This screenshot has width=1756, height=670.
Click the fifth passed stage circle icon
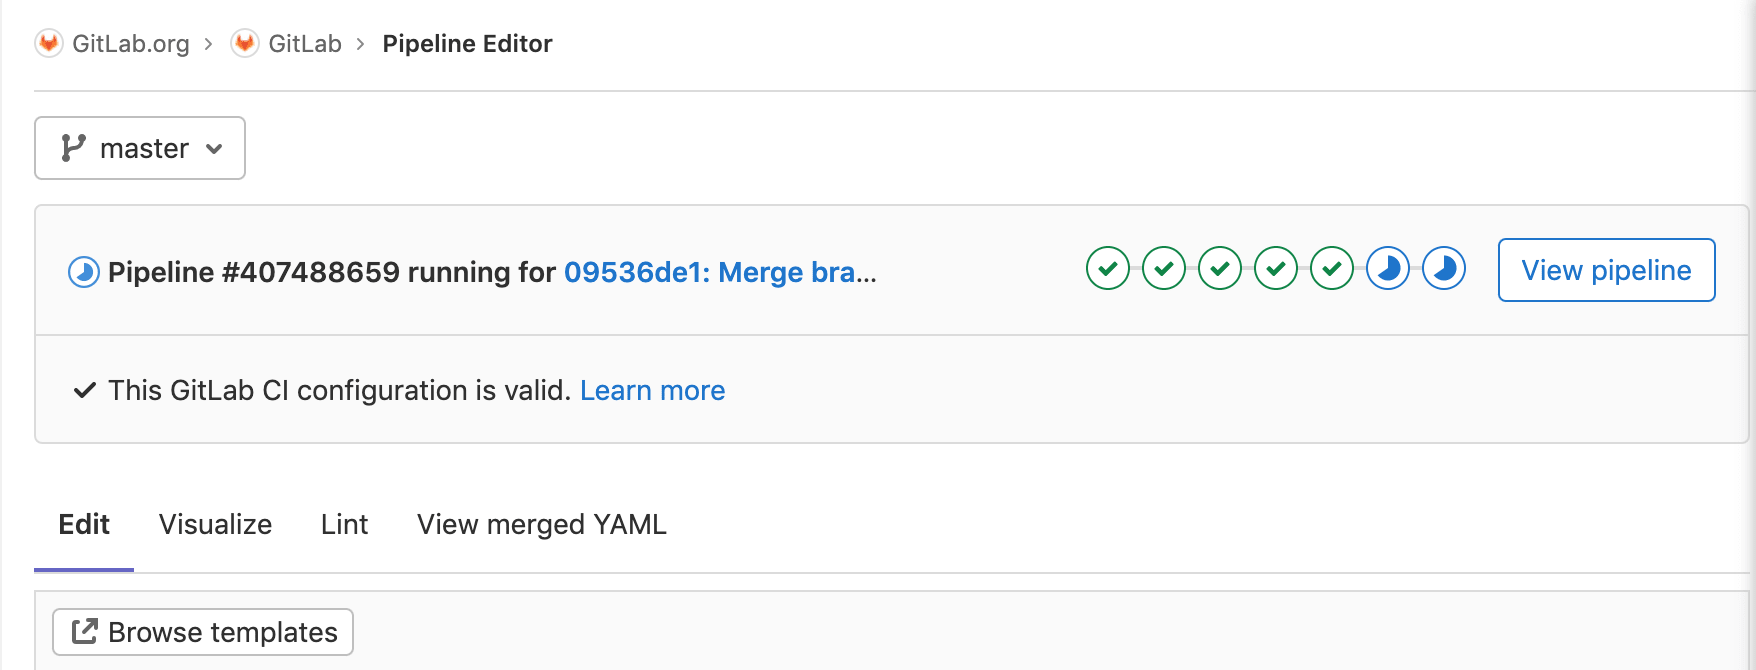pyautogui.click(x=1331, y=268)
